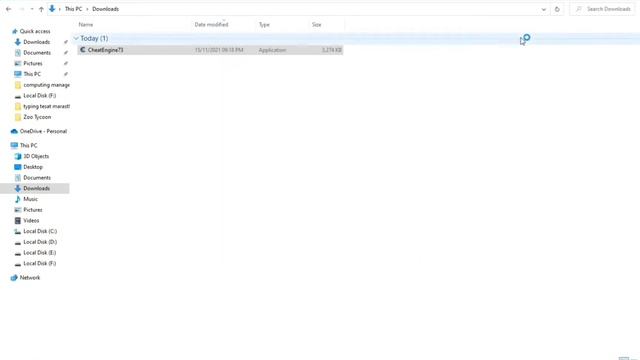Click the OneDrive cloud icon
Viewport: 640px width, 360px height.
coord(14,131)
